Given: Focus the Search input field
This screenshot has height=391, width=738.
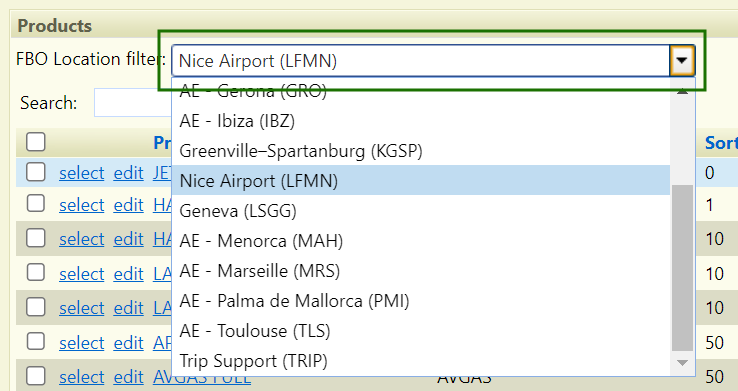Looking at the screenshot, I should coord(133,103).
